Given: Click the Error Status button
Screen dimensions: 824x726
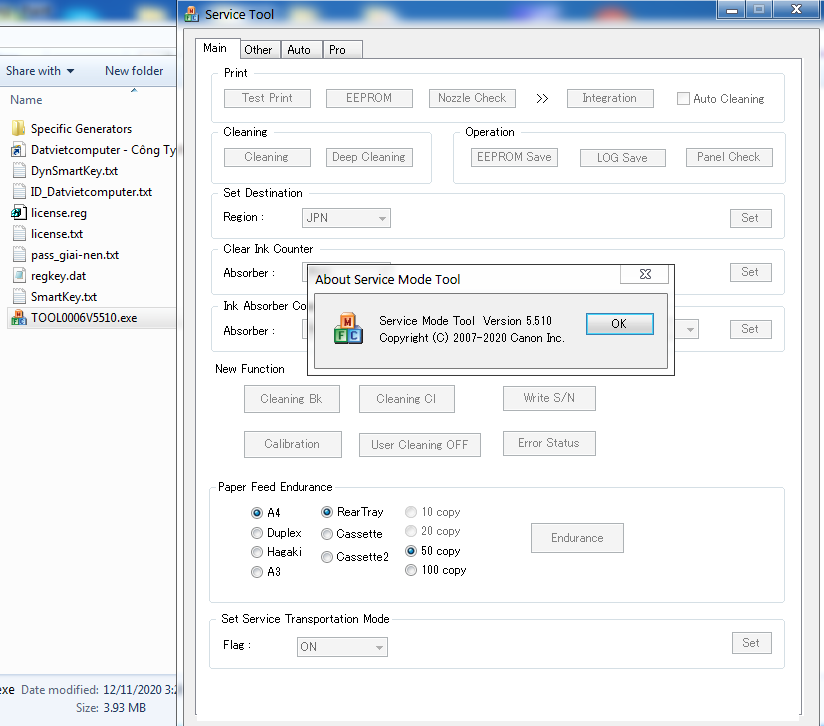Looking at the screenshot, I should click(x=549, y=443).
